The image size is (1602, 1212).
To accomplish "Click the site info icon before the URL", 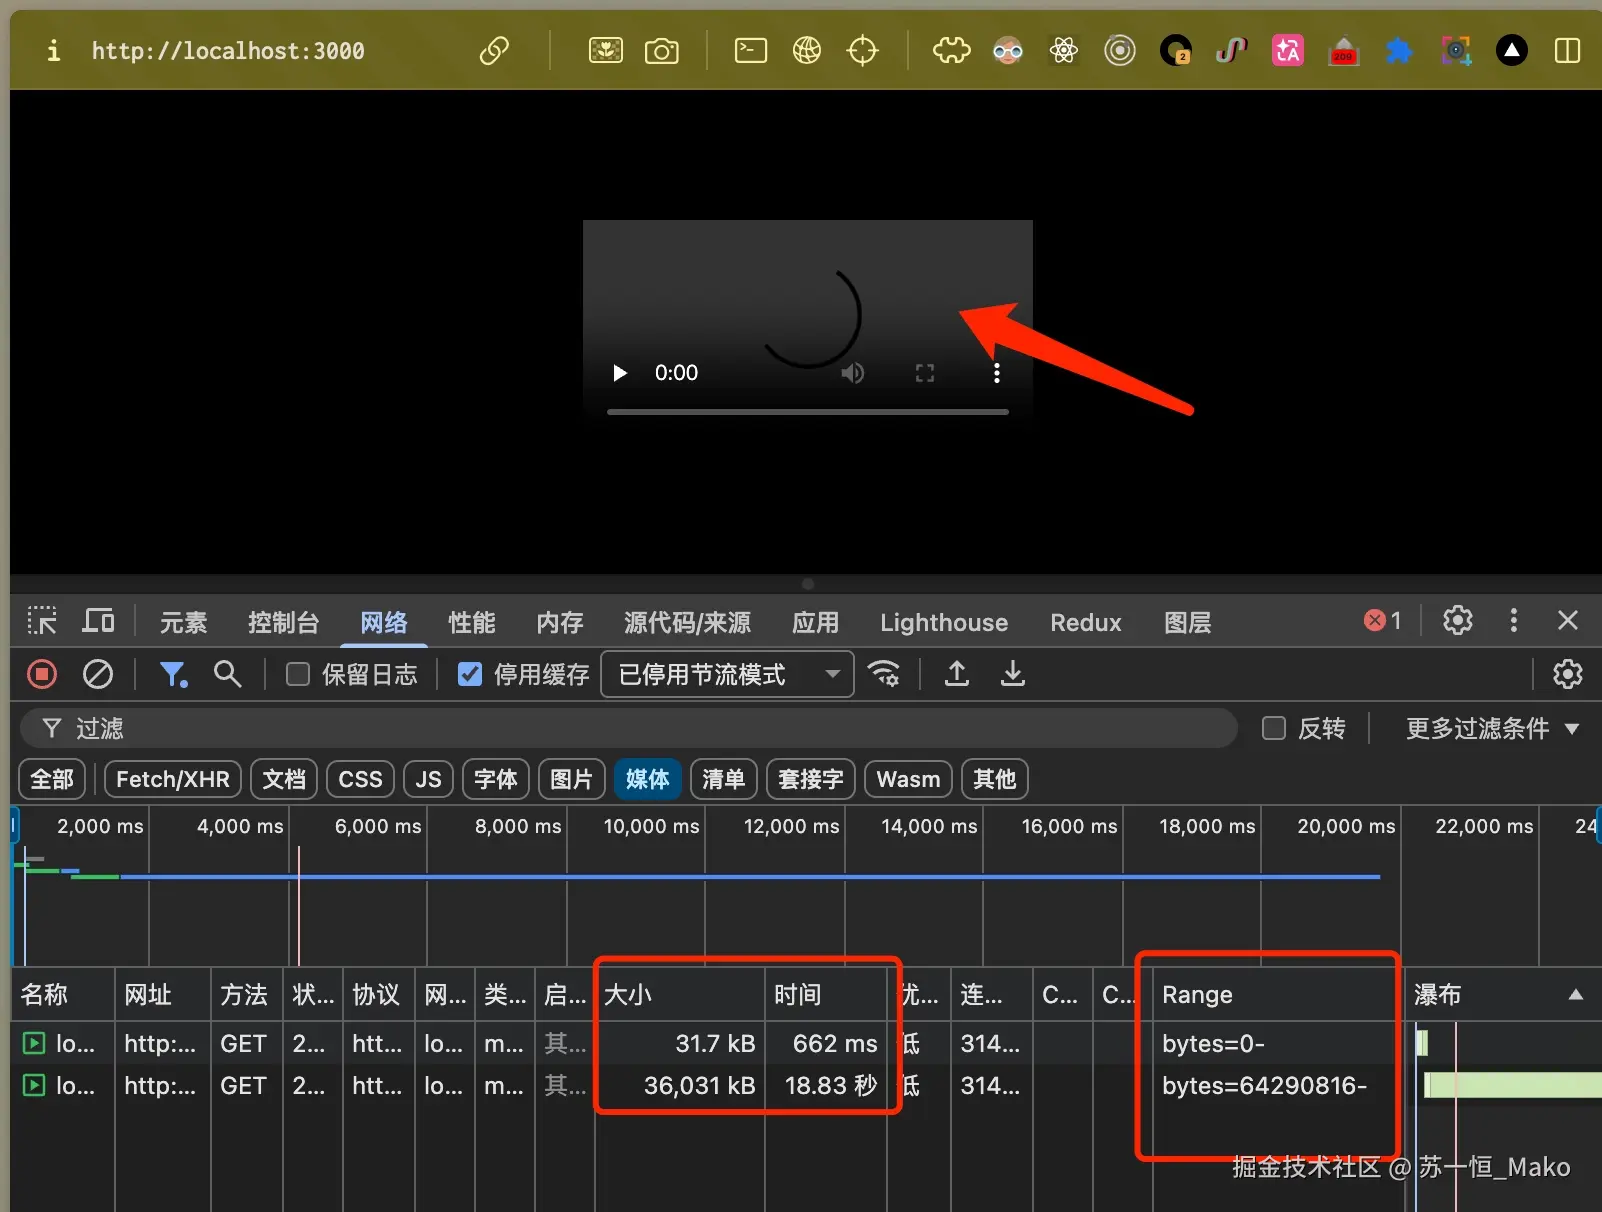I will coord(53,50).
